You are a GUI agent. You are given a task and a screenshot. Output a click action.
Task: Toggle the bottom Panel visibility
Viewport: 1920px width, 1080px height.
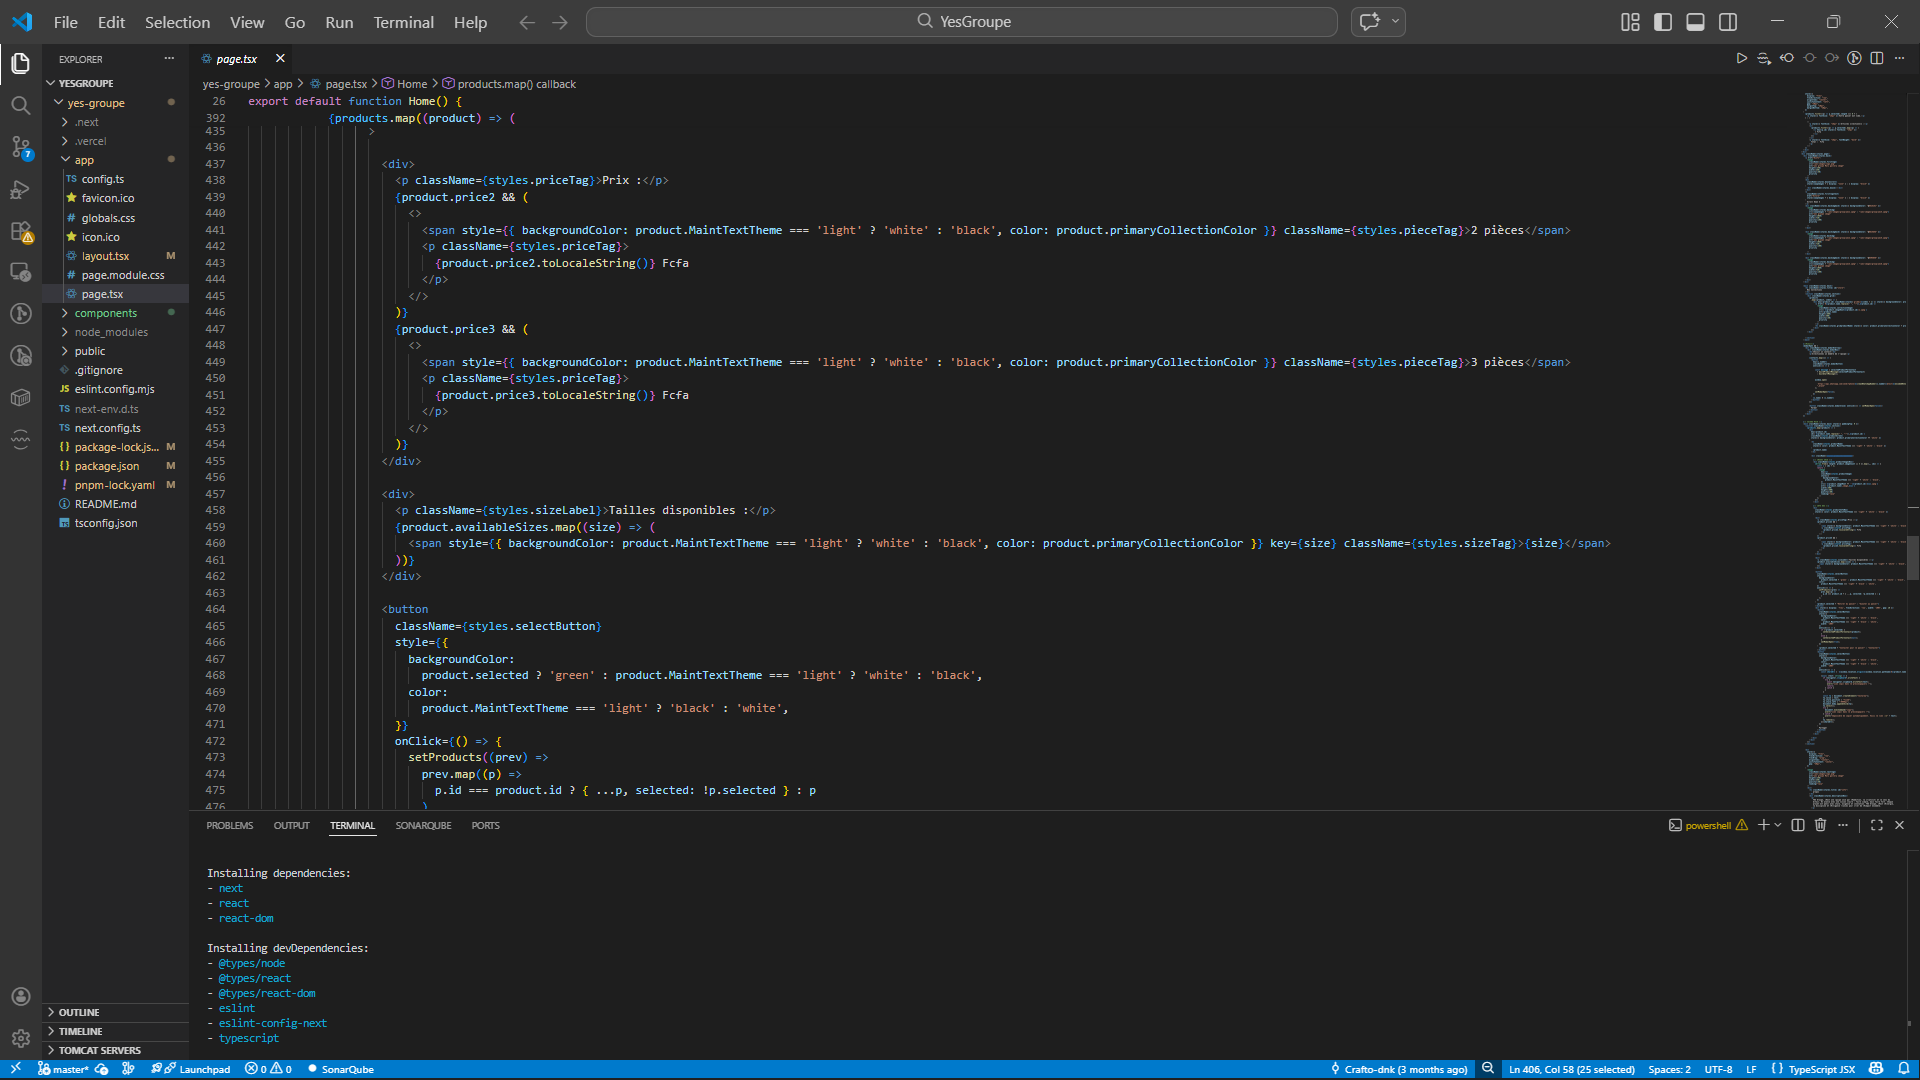[1695, 22]
